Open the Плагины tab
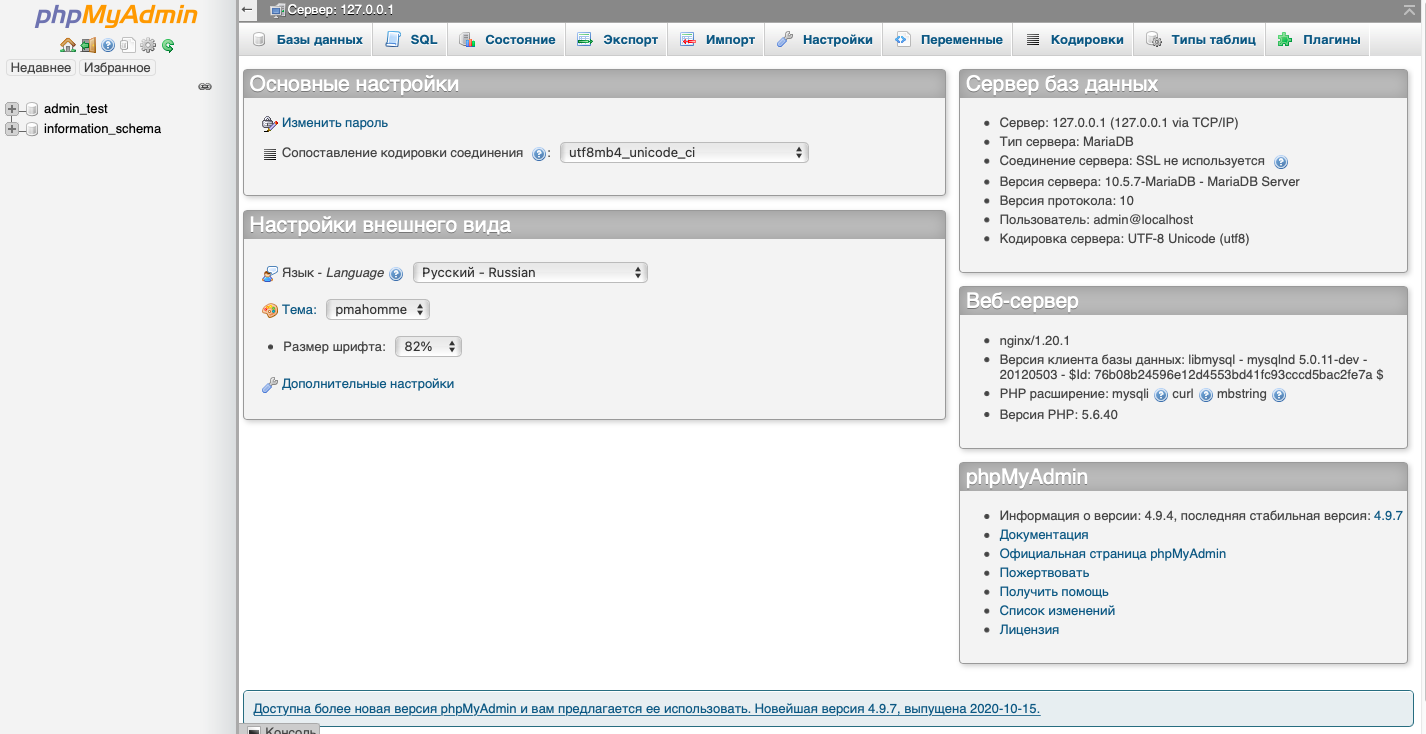 click(x=1318, y=40)
